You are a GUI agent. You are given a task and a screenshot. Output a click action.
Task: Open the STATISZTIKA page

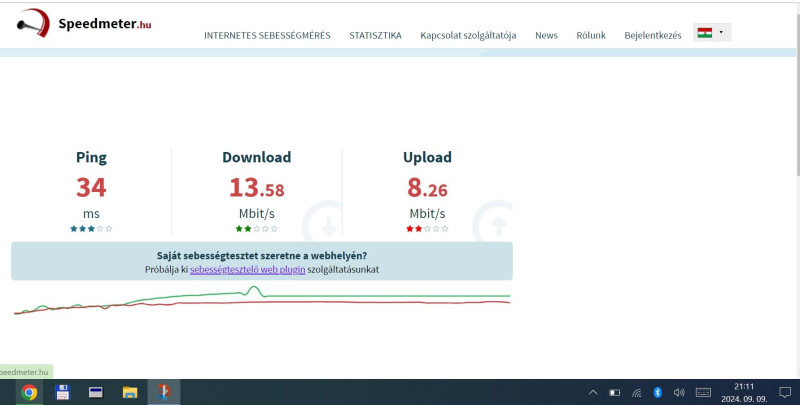(376, 35)
